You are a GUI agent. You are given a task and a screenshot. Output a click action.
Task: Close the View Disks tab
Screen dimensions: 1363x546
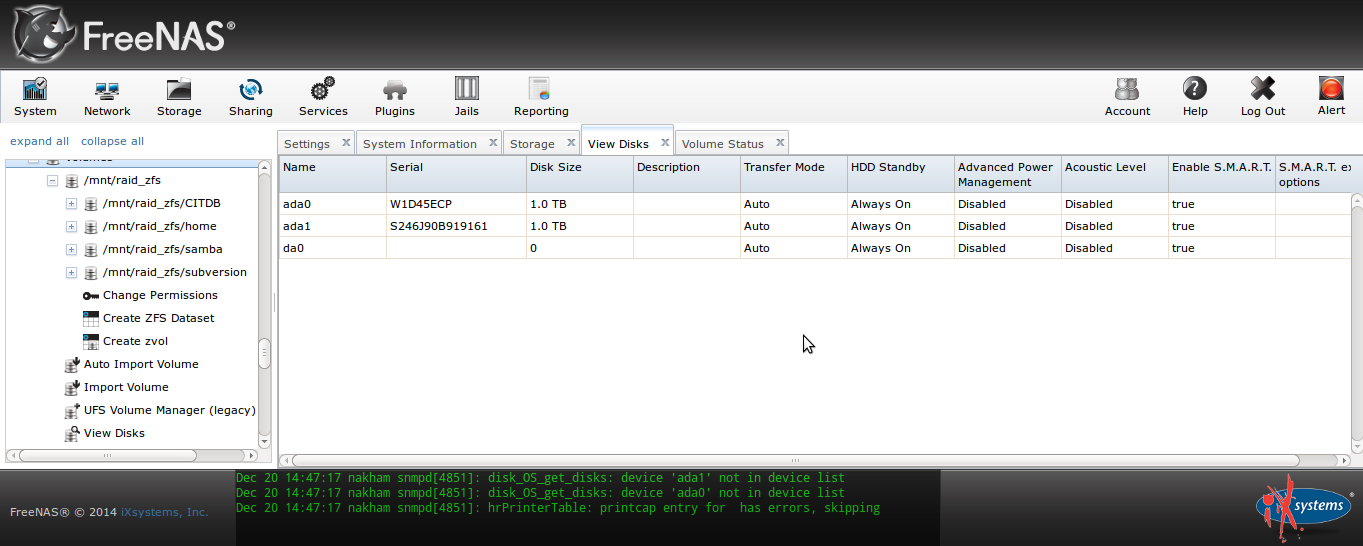pyautogui.click(x=665, y=143)
